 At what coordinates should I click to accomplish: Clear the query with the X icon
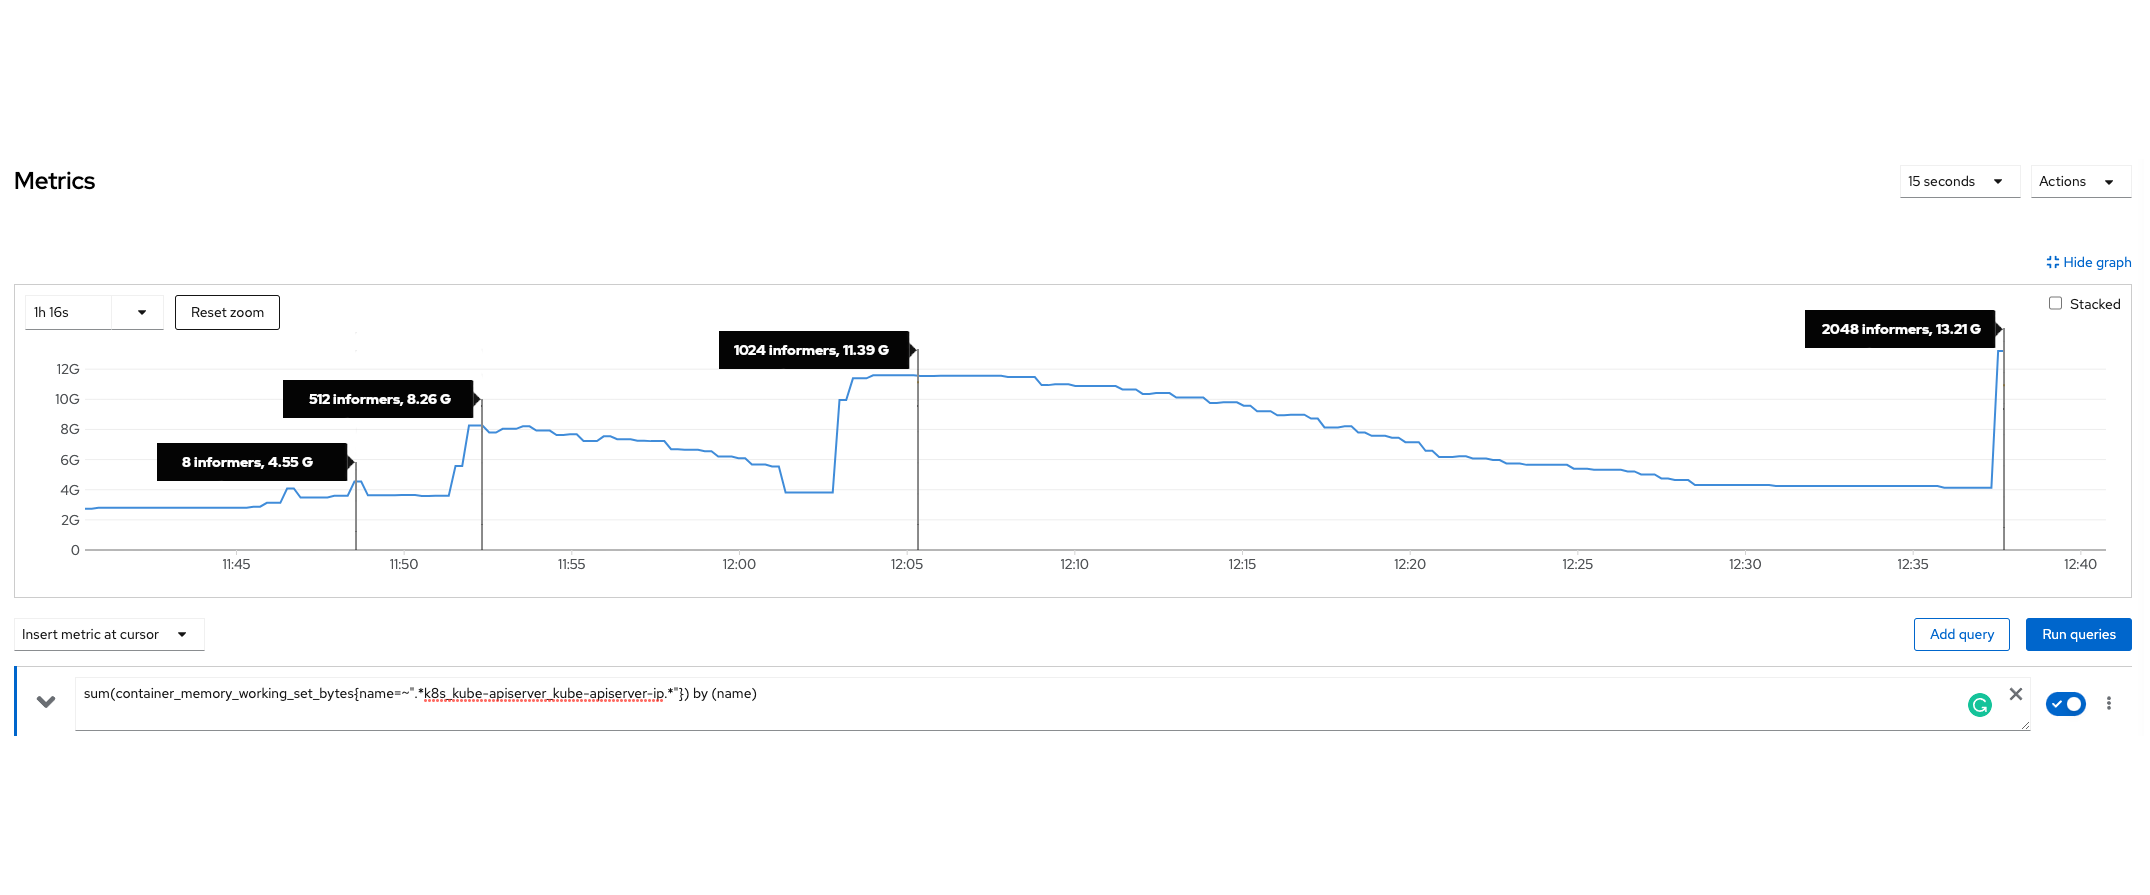[2016, 694]
